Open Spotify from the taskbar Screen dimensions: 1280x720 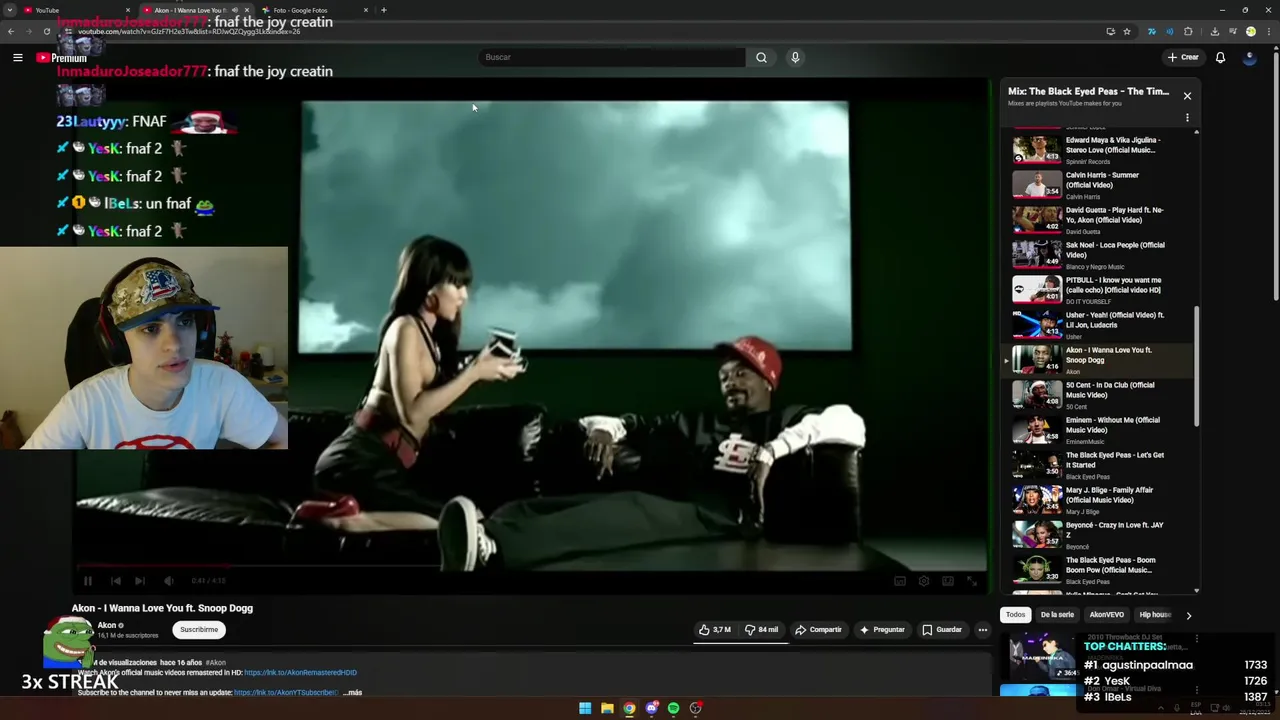point(673,708)
